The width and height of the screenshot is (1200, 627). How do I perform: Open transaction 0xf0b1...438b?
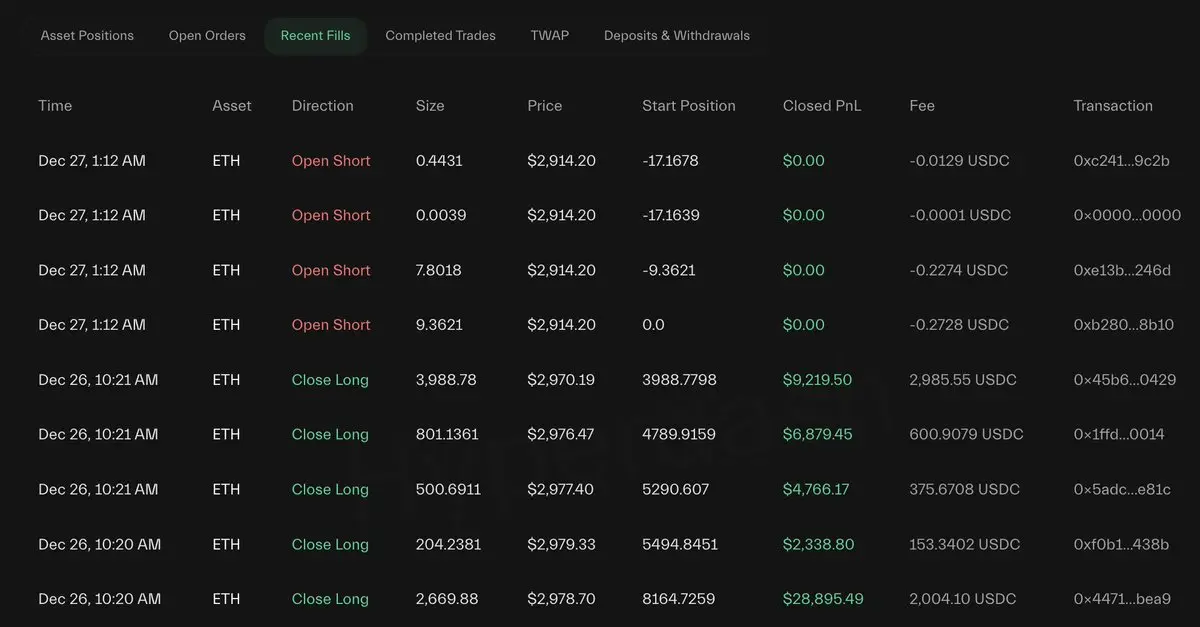tap(1121, 544)
